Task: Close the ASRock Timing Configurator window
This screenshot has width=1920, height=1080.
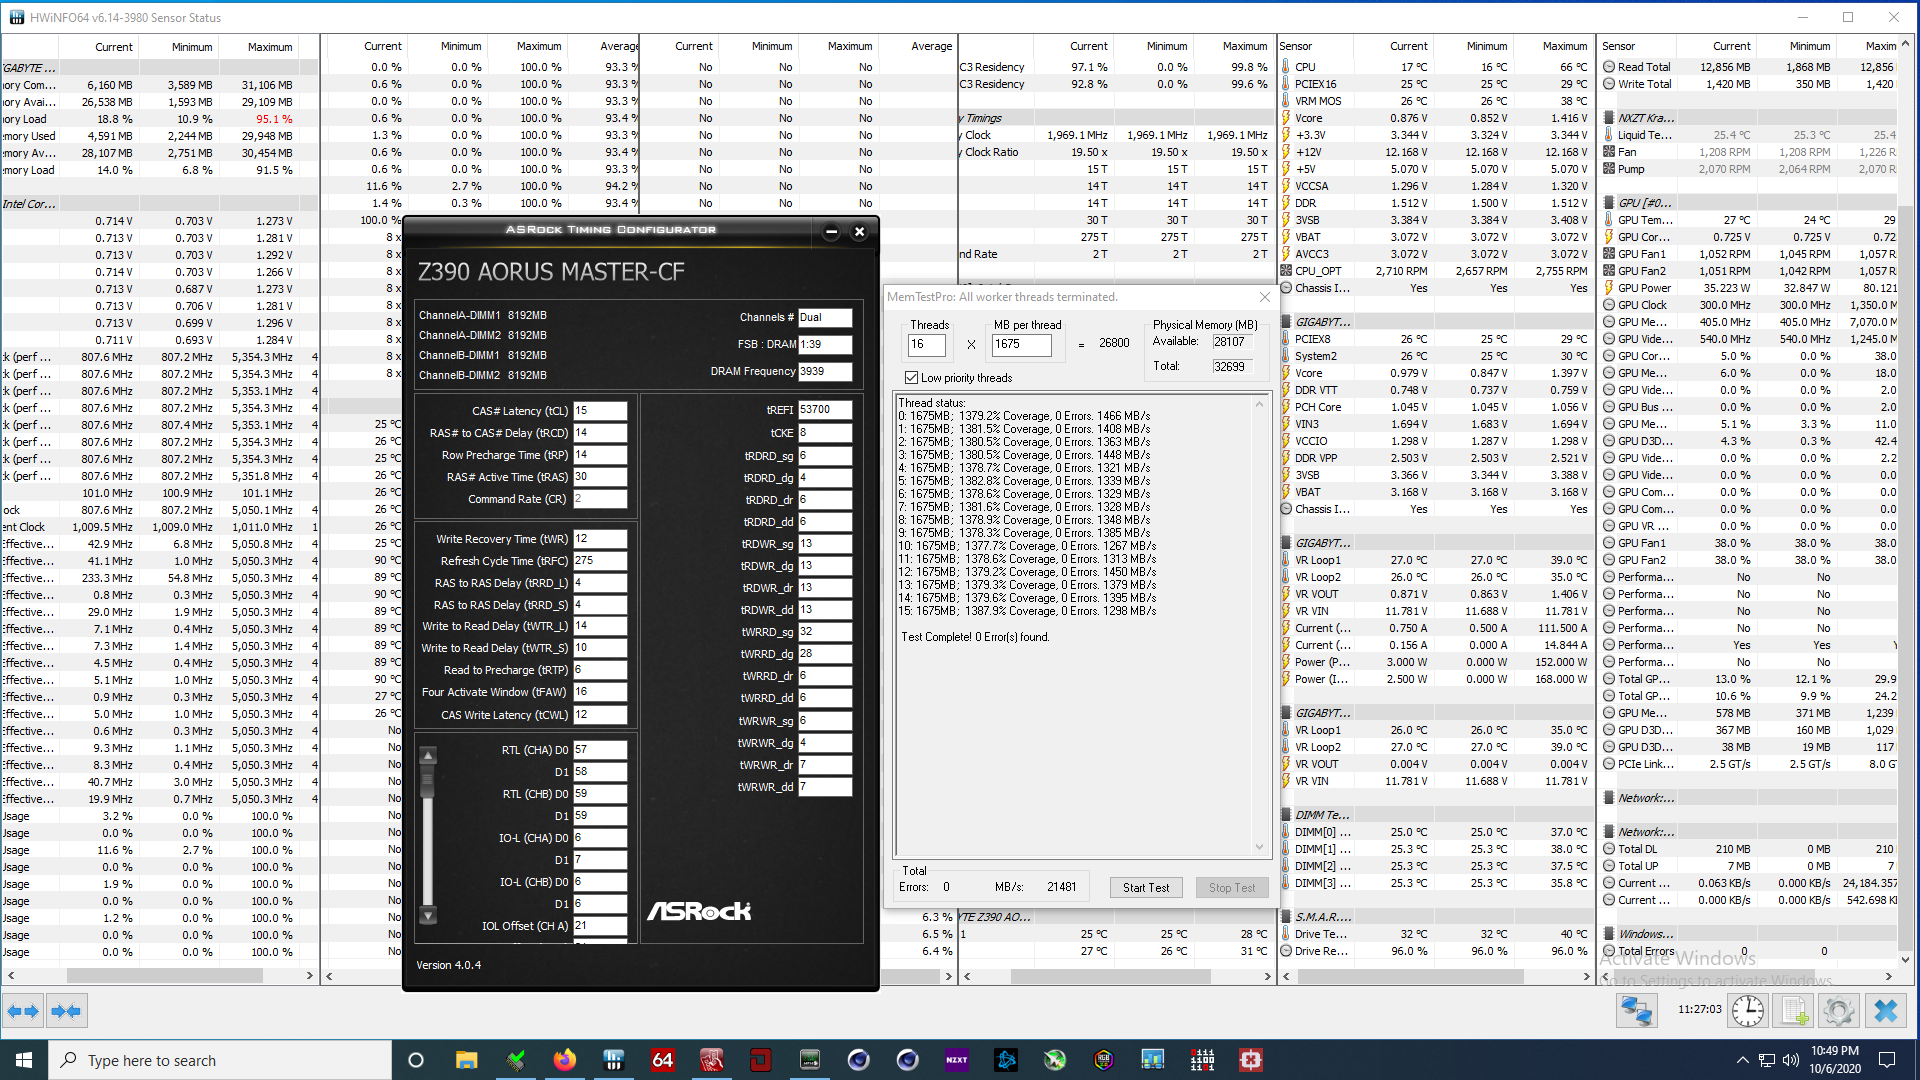Action: (859, 231)
